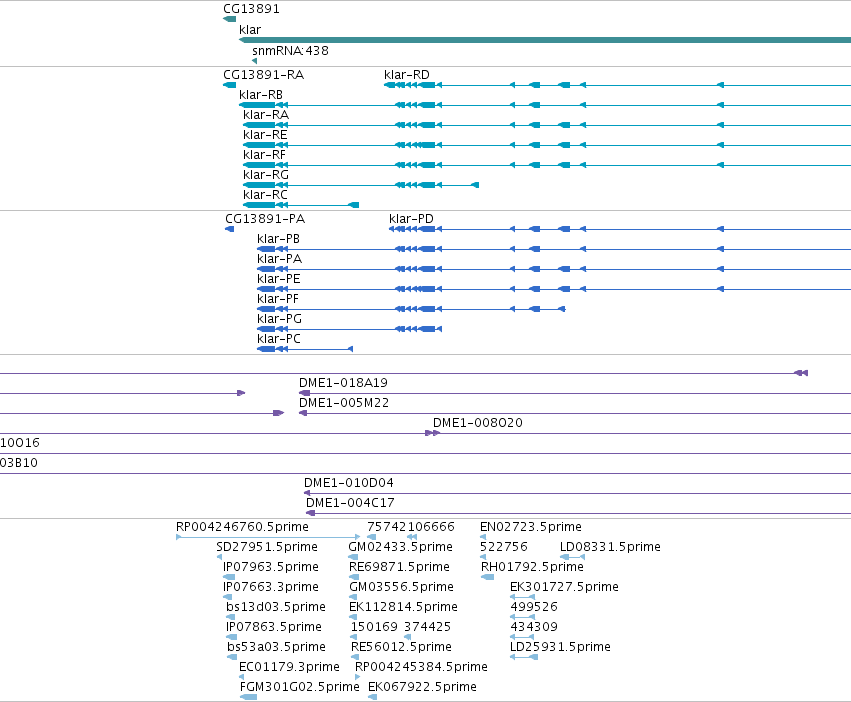This screenshot has width=851, height=702.
Task: Open the RE69871.5prime EST label
Action: 399,568
